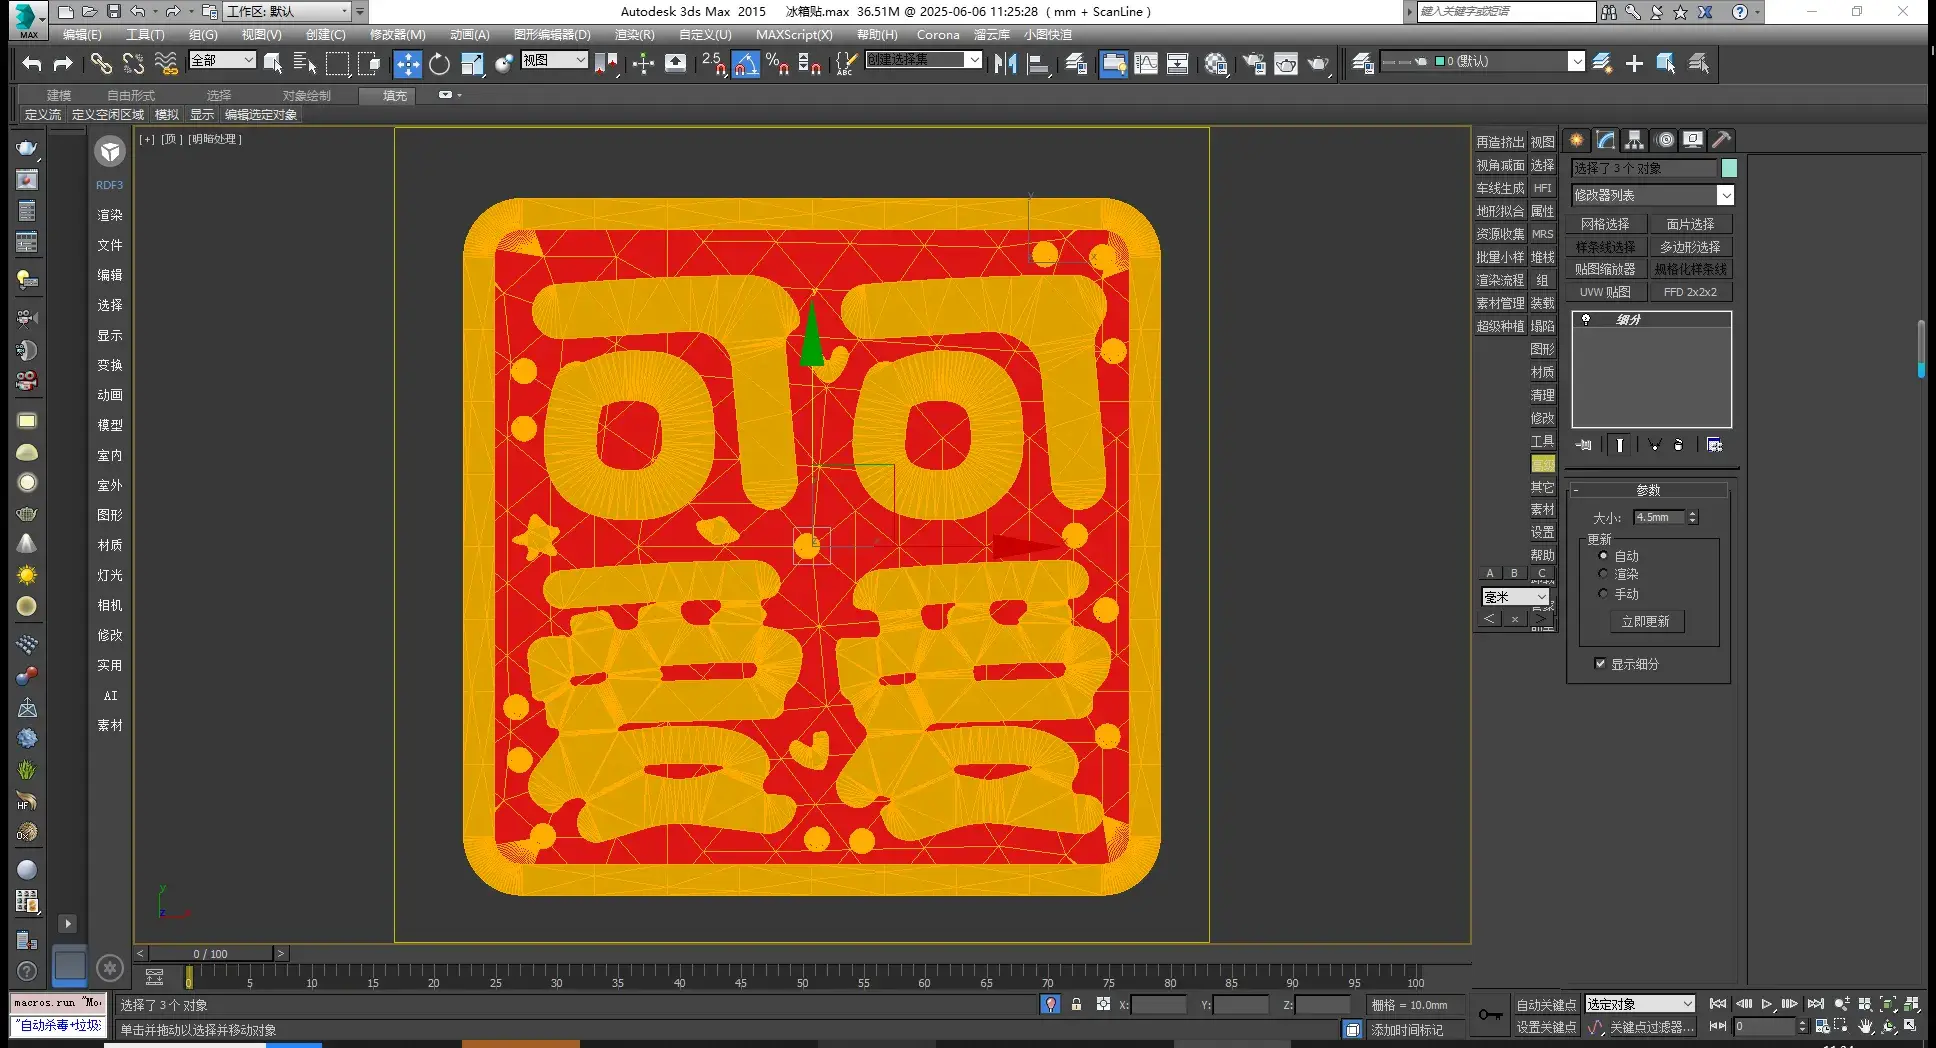Activate the Select and Link chain tool

(101, 64)
